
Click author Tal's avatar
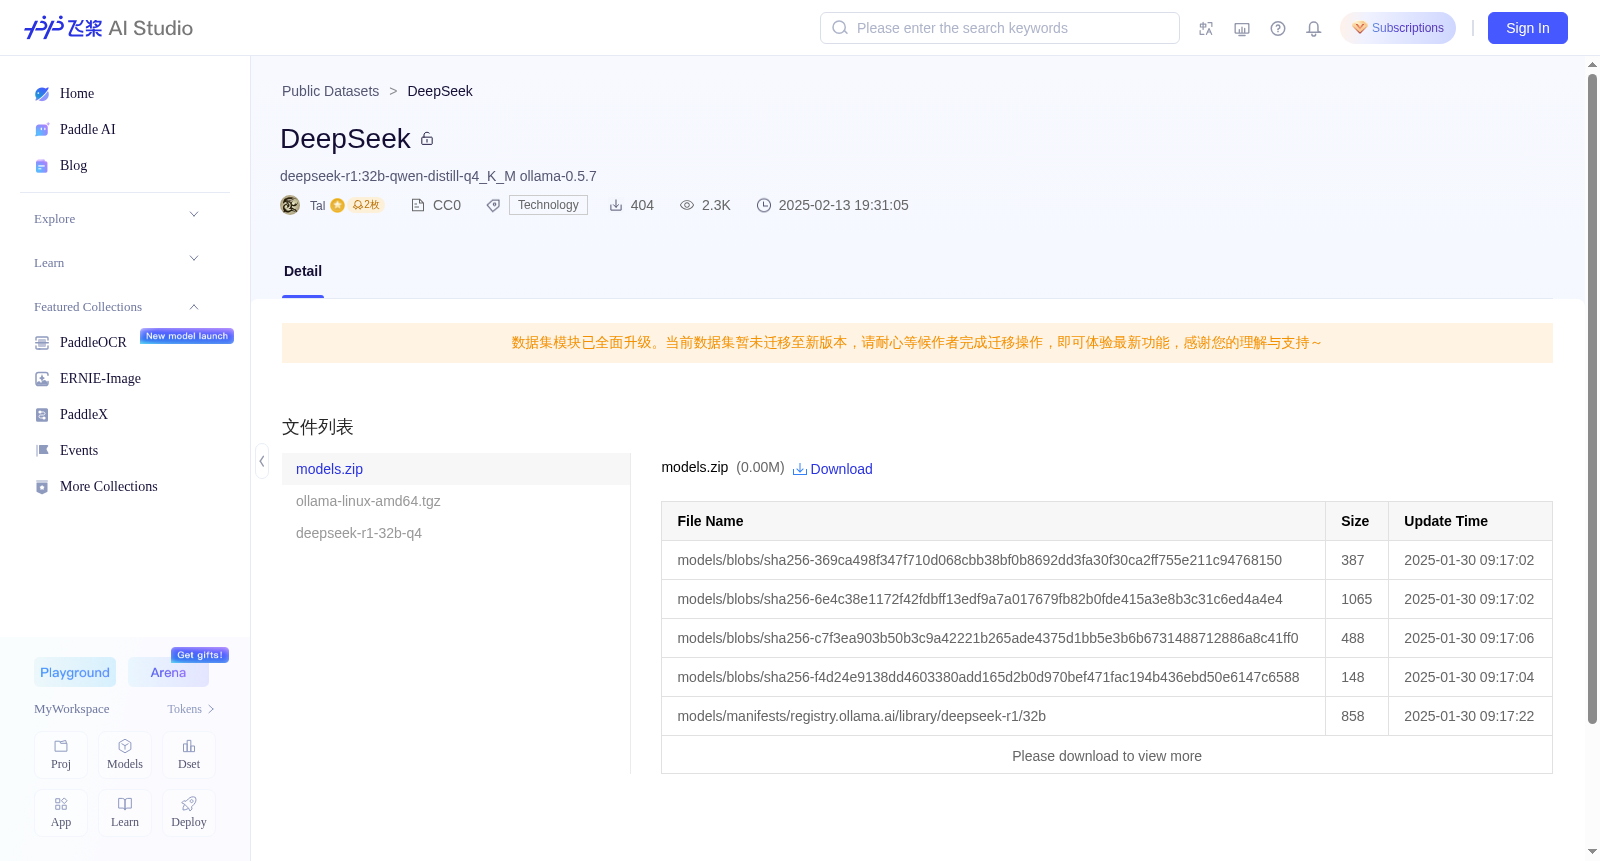pyautogui.click(x=290, y=205)
